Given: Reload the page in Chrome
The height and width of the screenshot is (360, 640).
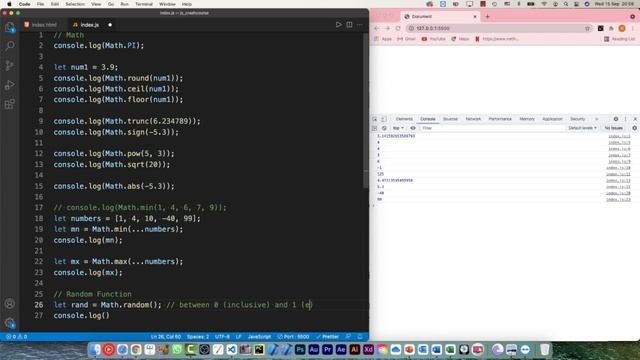Looking at the screenshot, I should (x=398, y=28).
